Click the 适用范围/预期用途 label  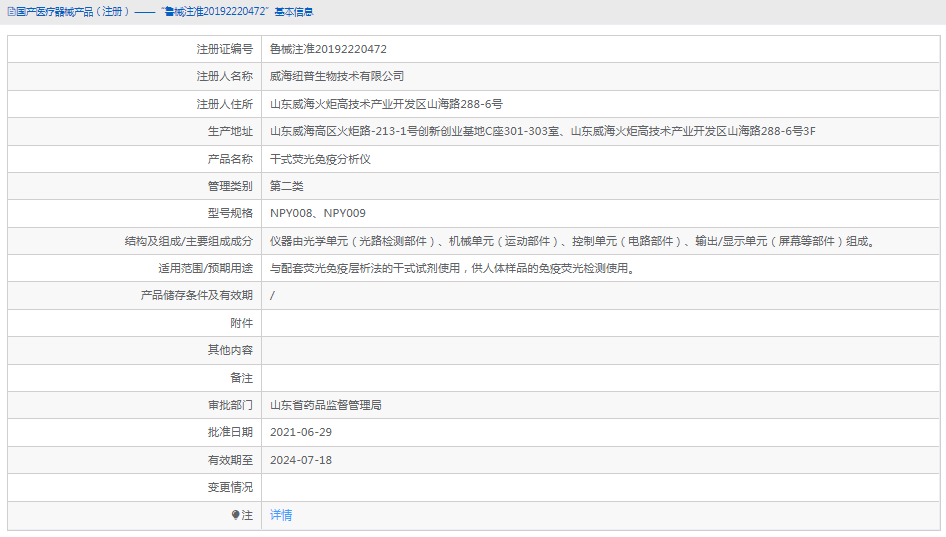coord(205,268)
